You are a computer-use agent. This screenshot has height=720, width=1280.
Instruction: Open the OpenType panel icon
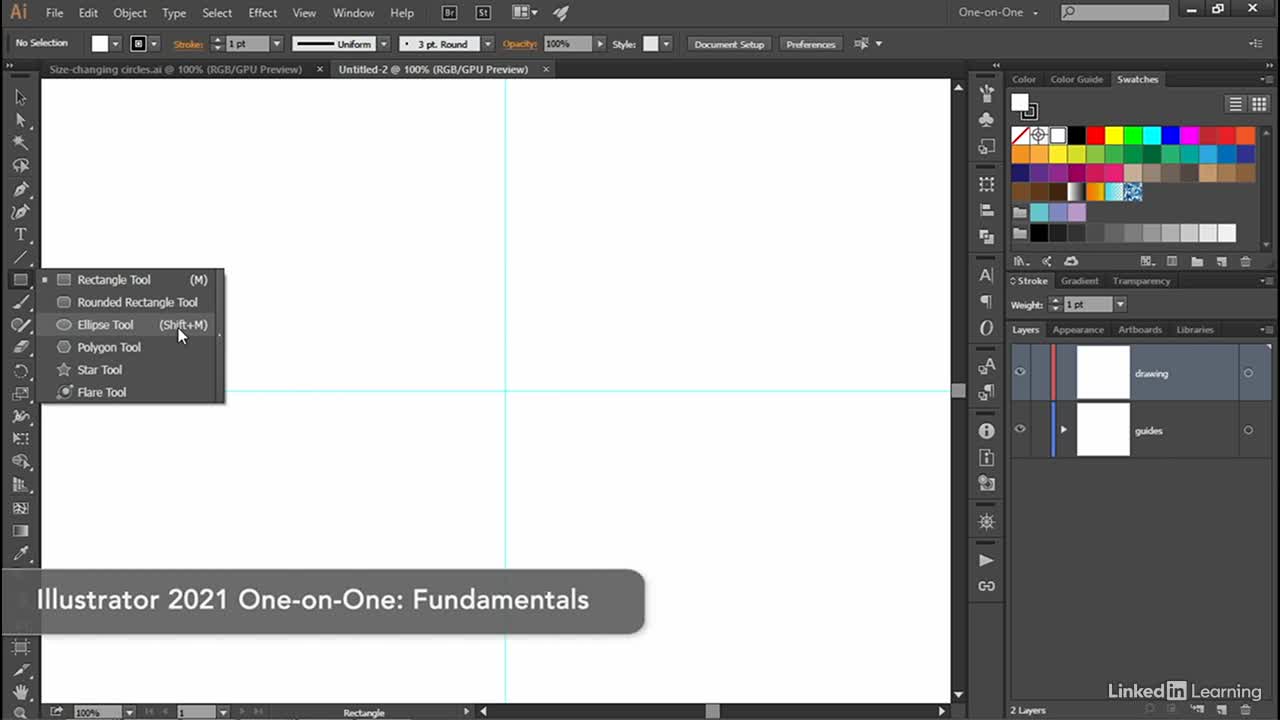(987, 327)
